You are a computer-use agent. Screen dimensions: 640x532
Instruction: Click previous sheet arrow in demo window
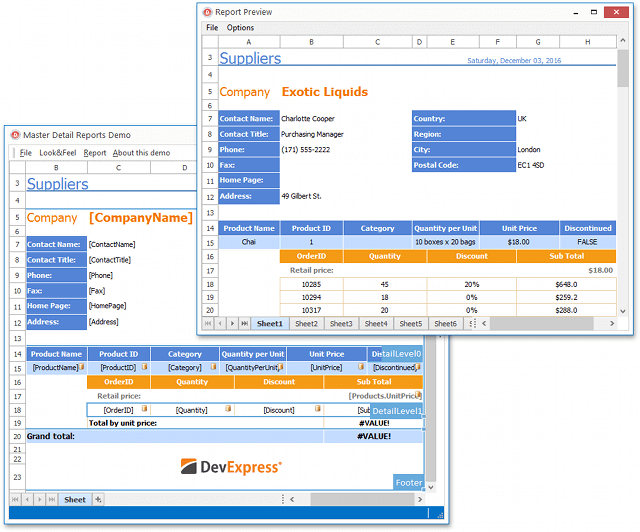27,499
